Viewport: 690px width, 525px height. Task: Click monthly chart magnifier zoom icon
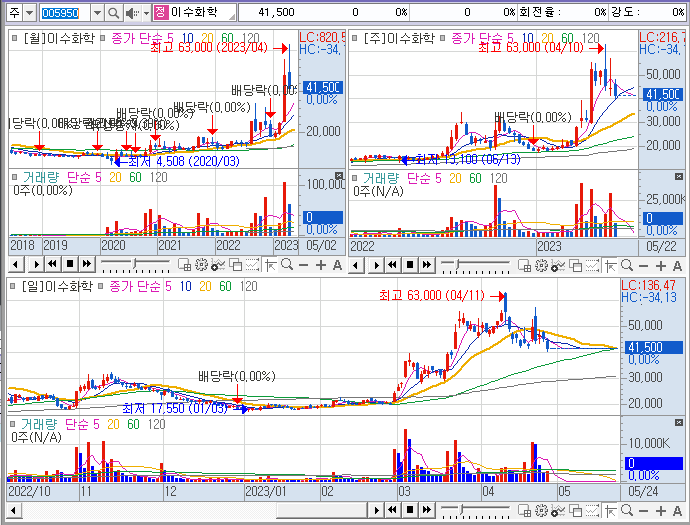tap(287, 264)
